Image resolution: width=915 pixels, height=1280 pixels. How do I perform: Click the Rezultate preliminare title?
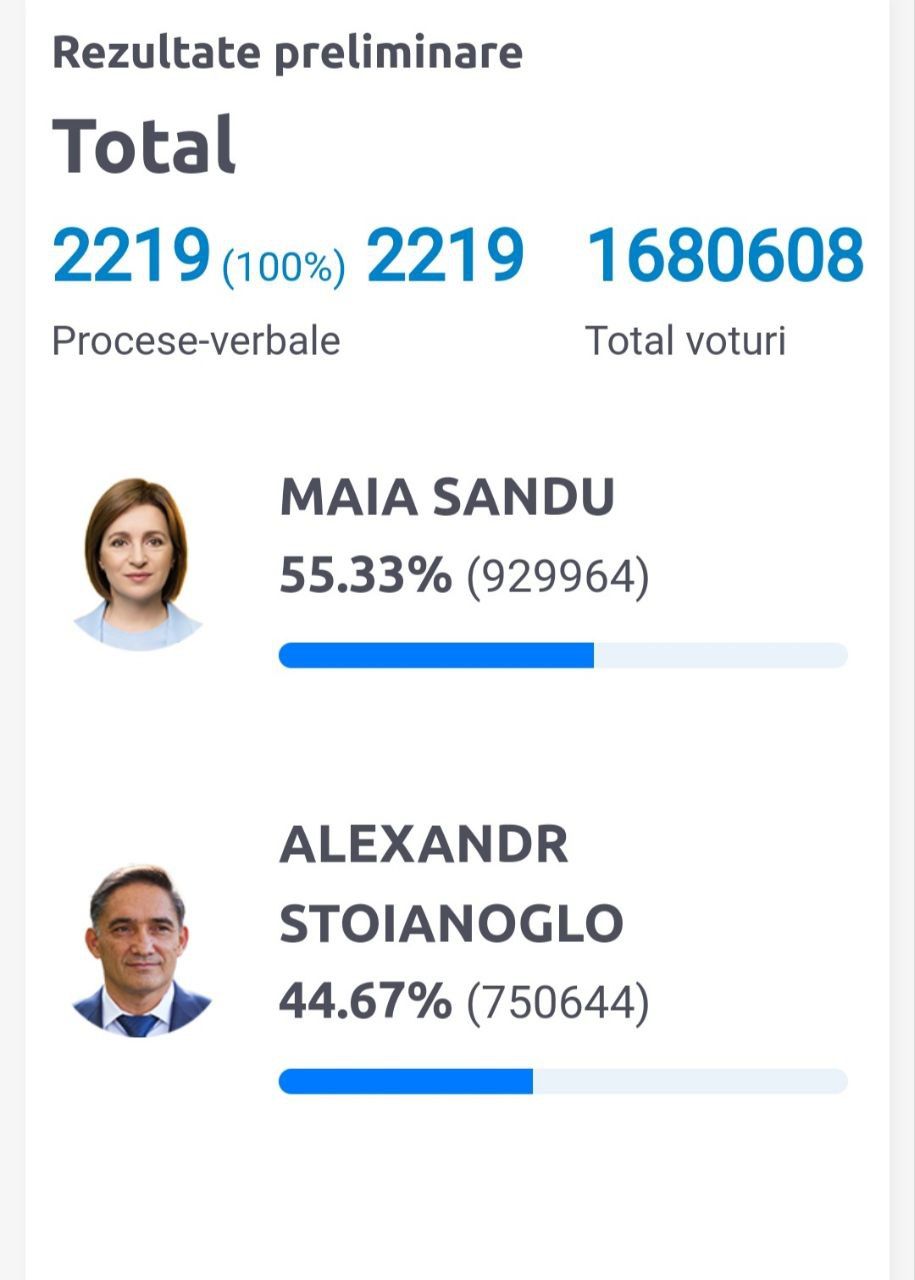click(x=287, y=52)
